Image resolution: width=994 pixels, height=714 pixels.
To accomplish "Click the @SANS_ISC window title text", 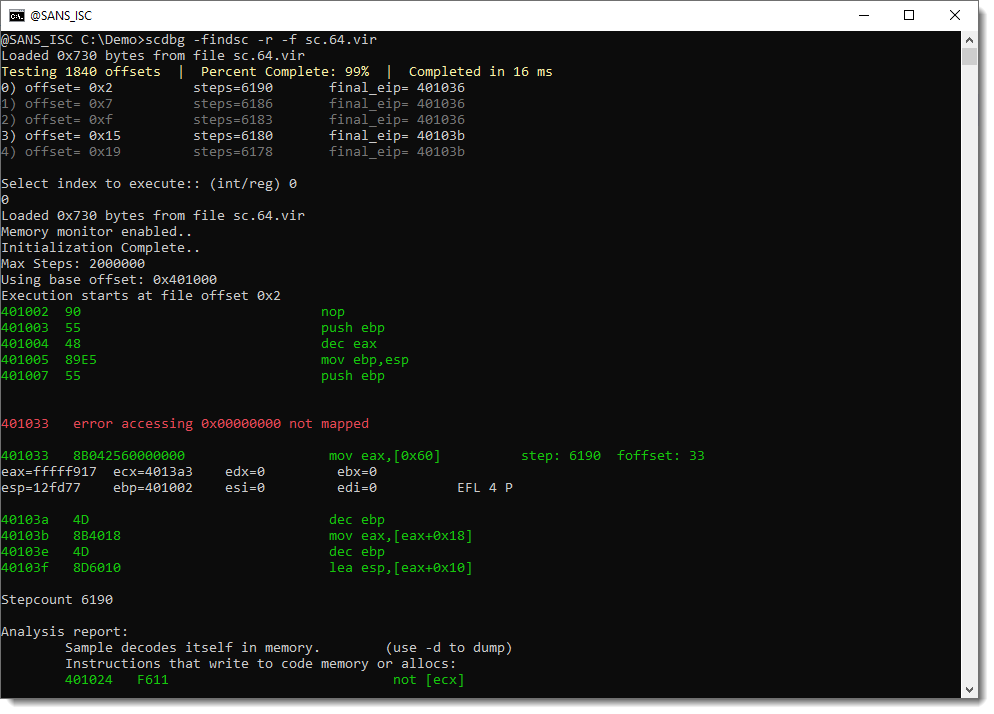I will coord(63,16).
